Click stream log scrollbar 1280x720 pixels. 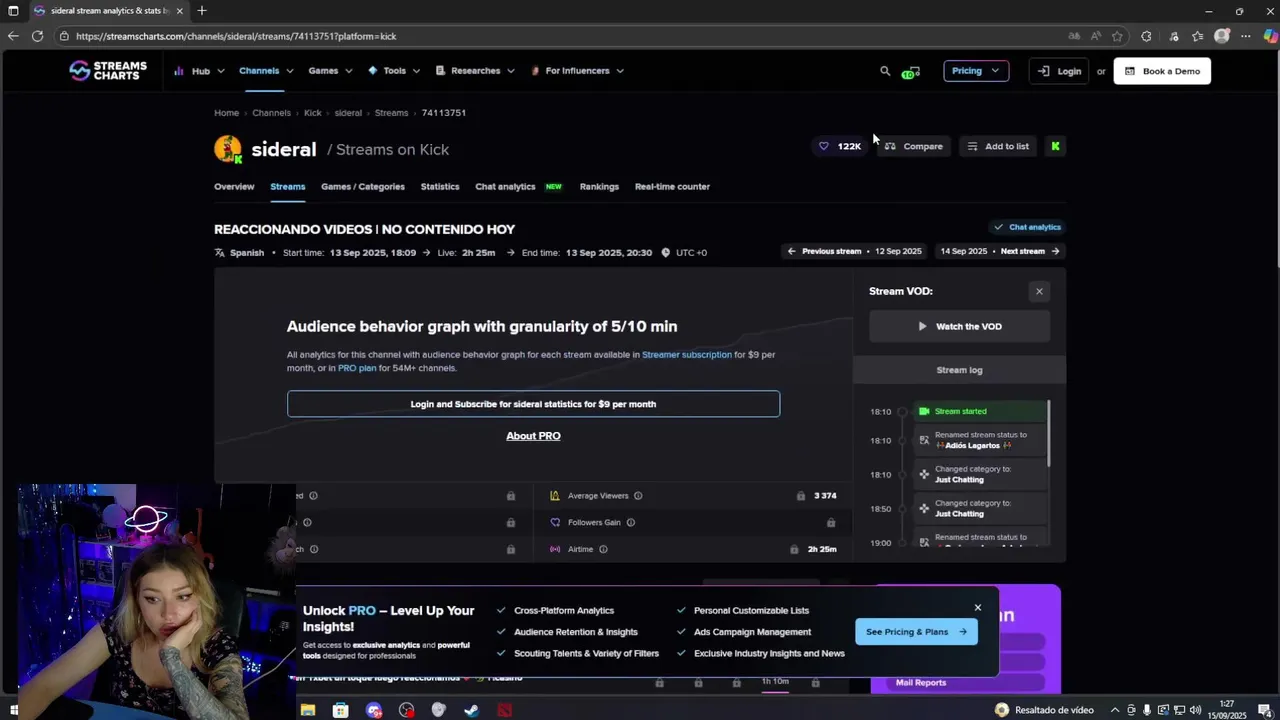tap(1048, 434)
